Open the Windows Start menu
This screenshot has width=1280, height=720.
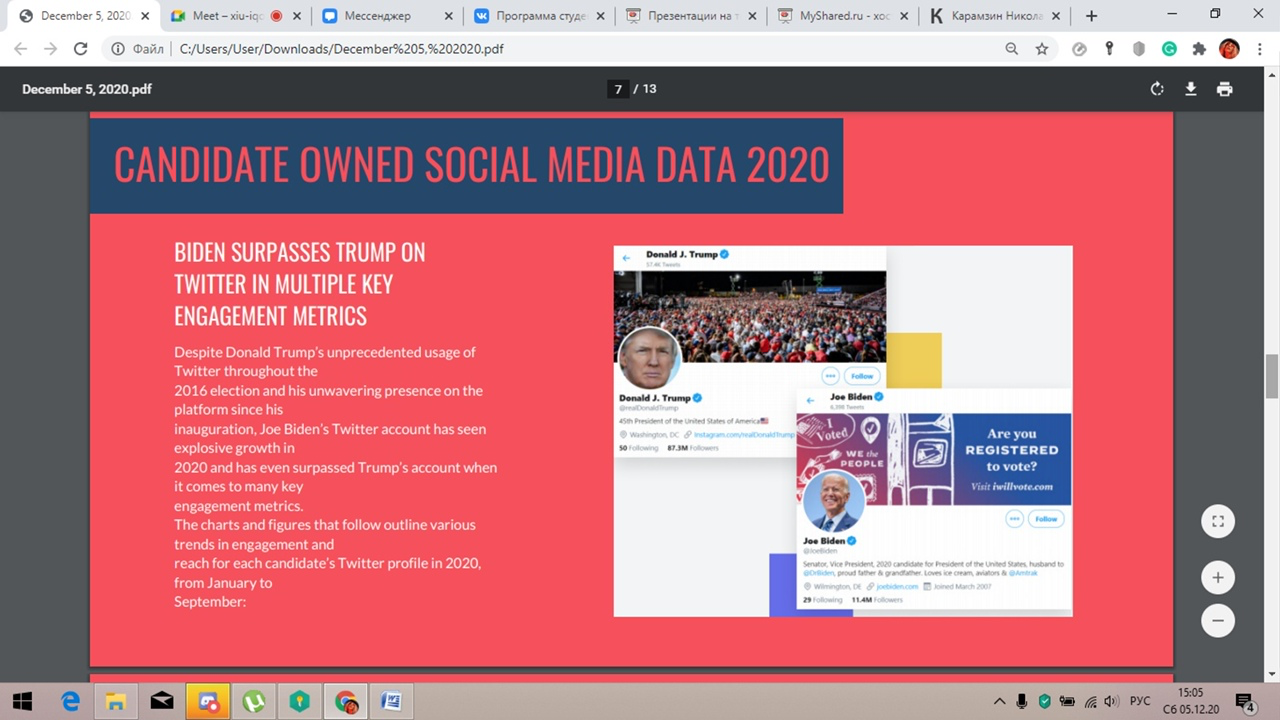coord(22,701)
